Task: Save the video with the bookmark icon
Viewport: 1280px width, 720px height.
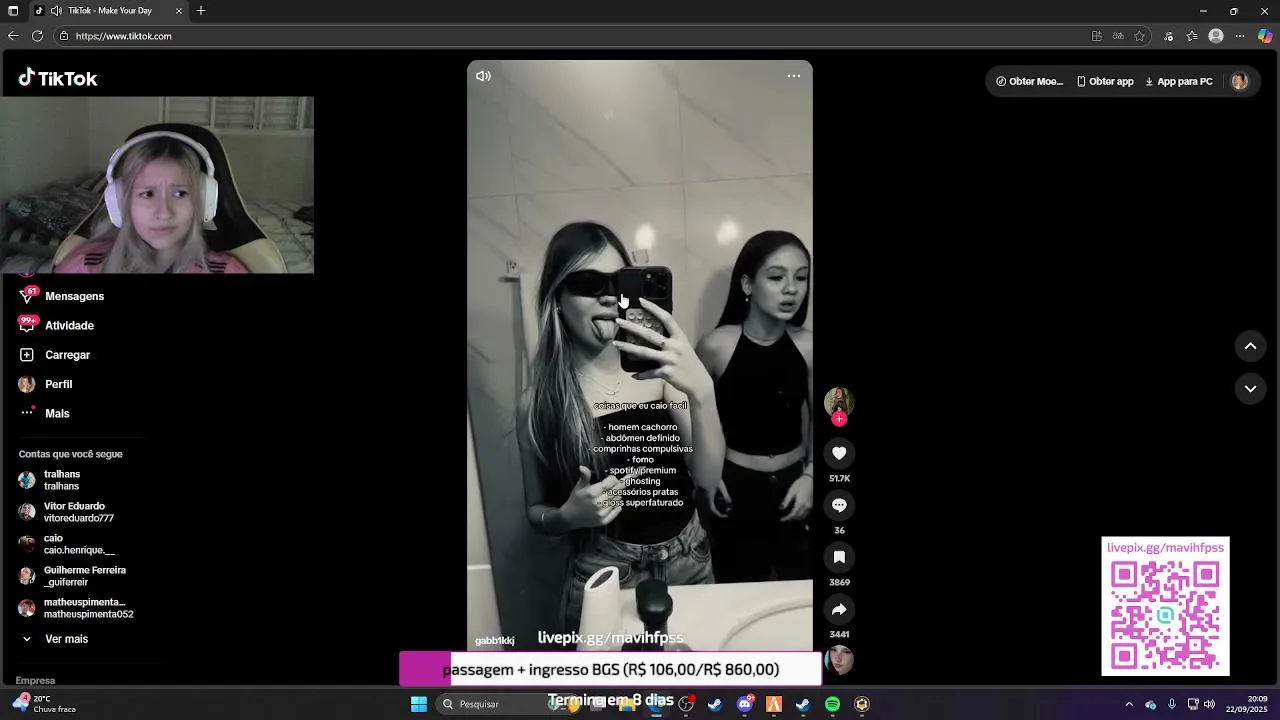Action: [x=839, y=557]
